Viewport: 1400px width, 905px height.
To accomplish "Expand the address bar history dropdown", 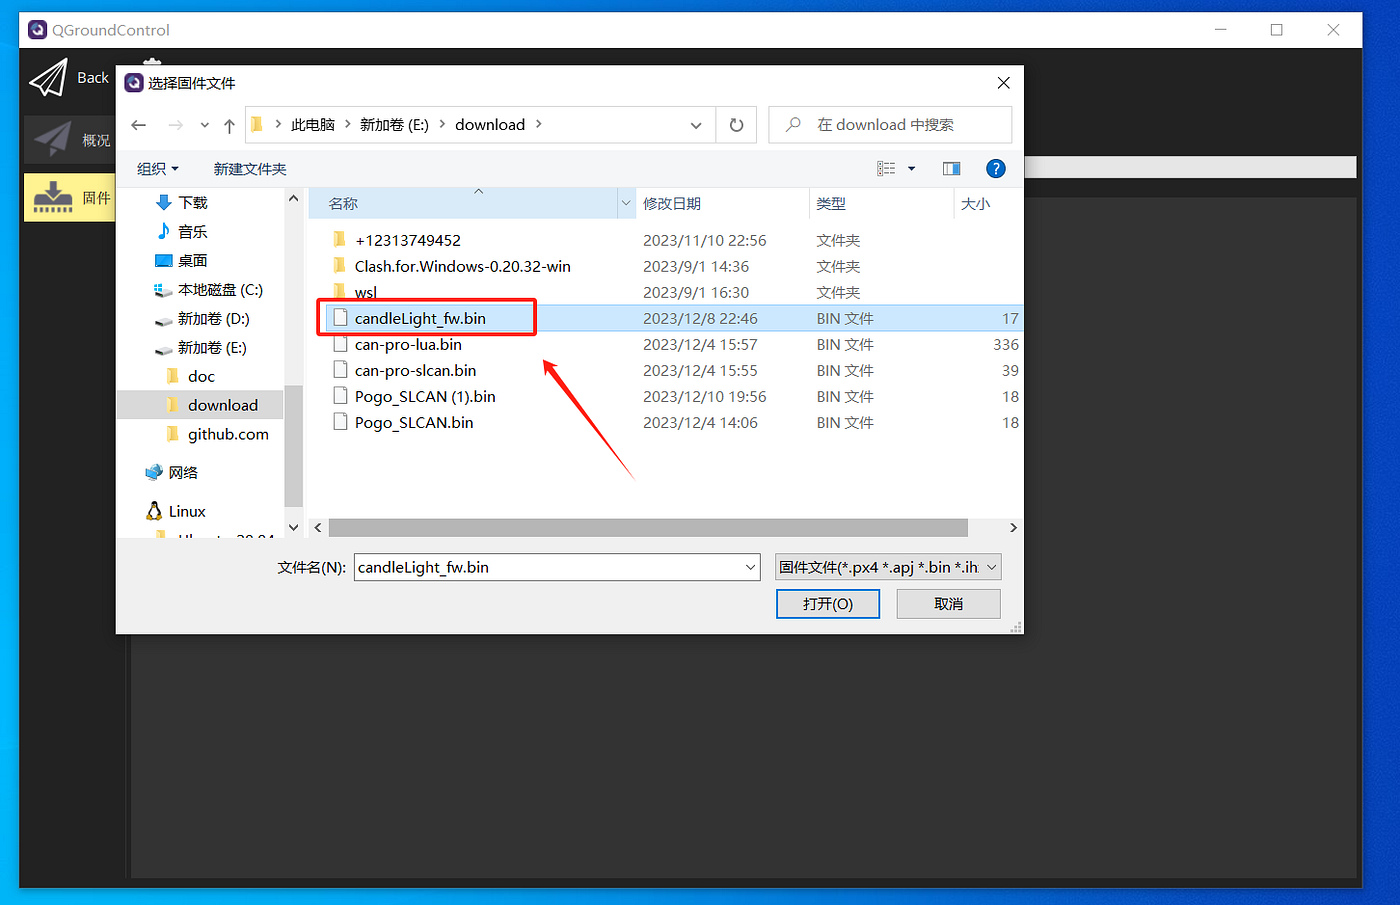I will [696, 125].
